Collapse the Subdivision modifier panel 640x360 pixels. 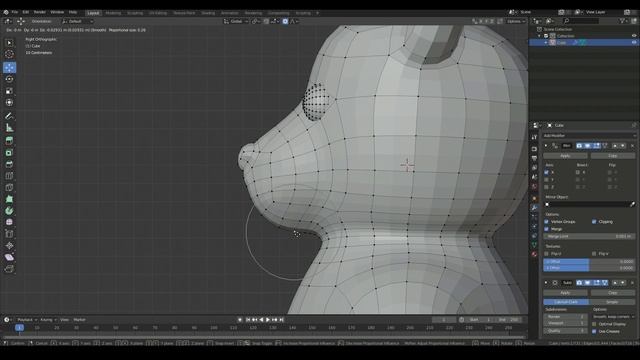(546, 282)
